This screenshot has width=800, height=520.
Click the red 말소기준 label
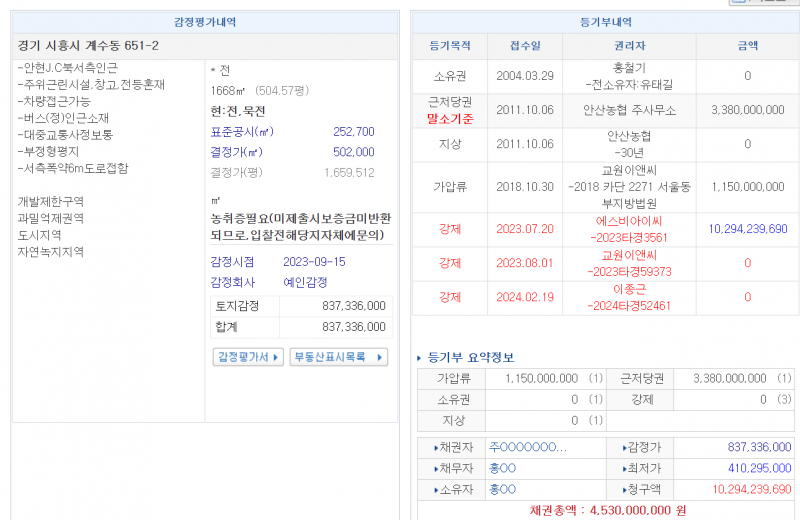[x=449, y=118]
